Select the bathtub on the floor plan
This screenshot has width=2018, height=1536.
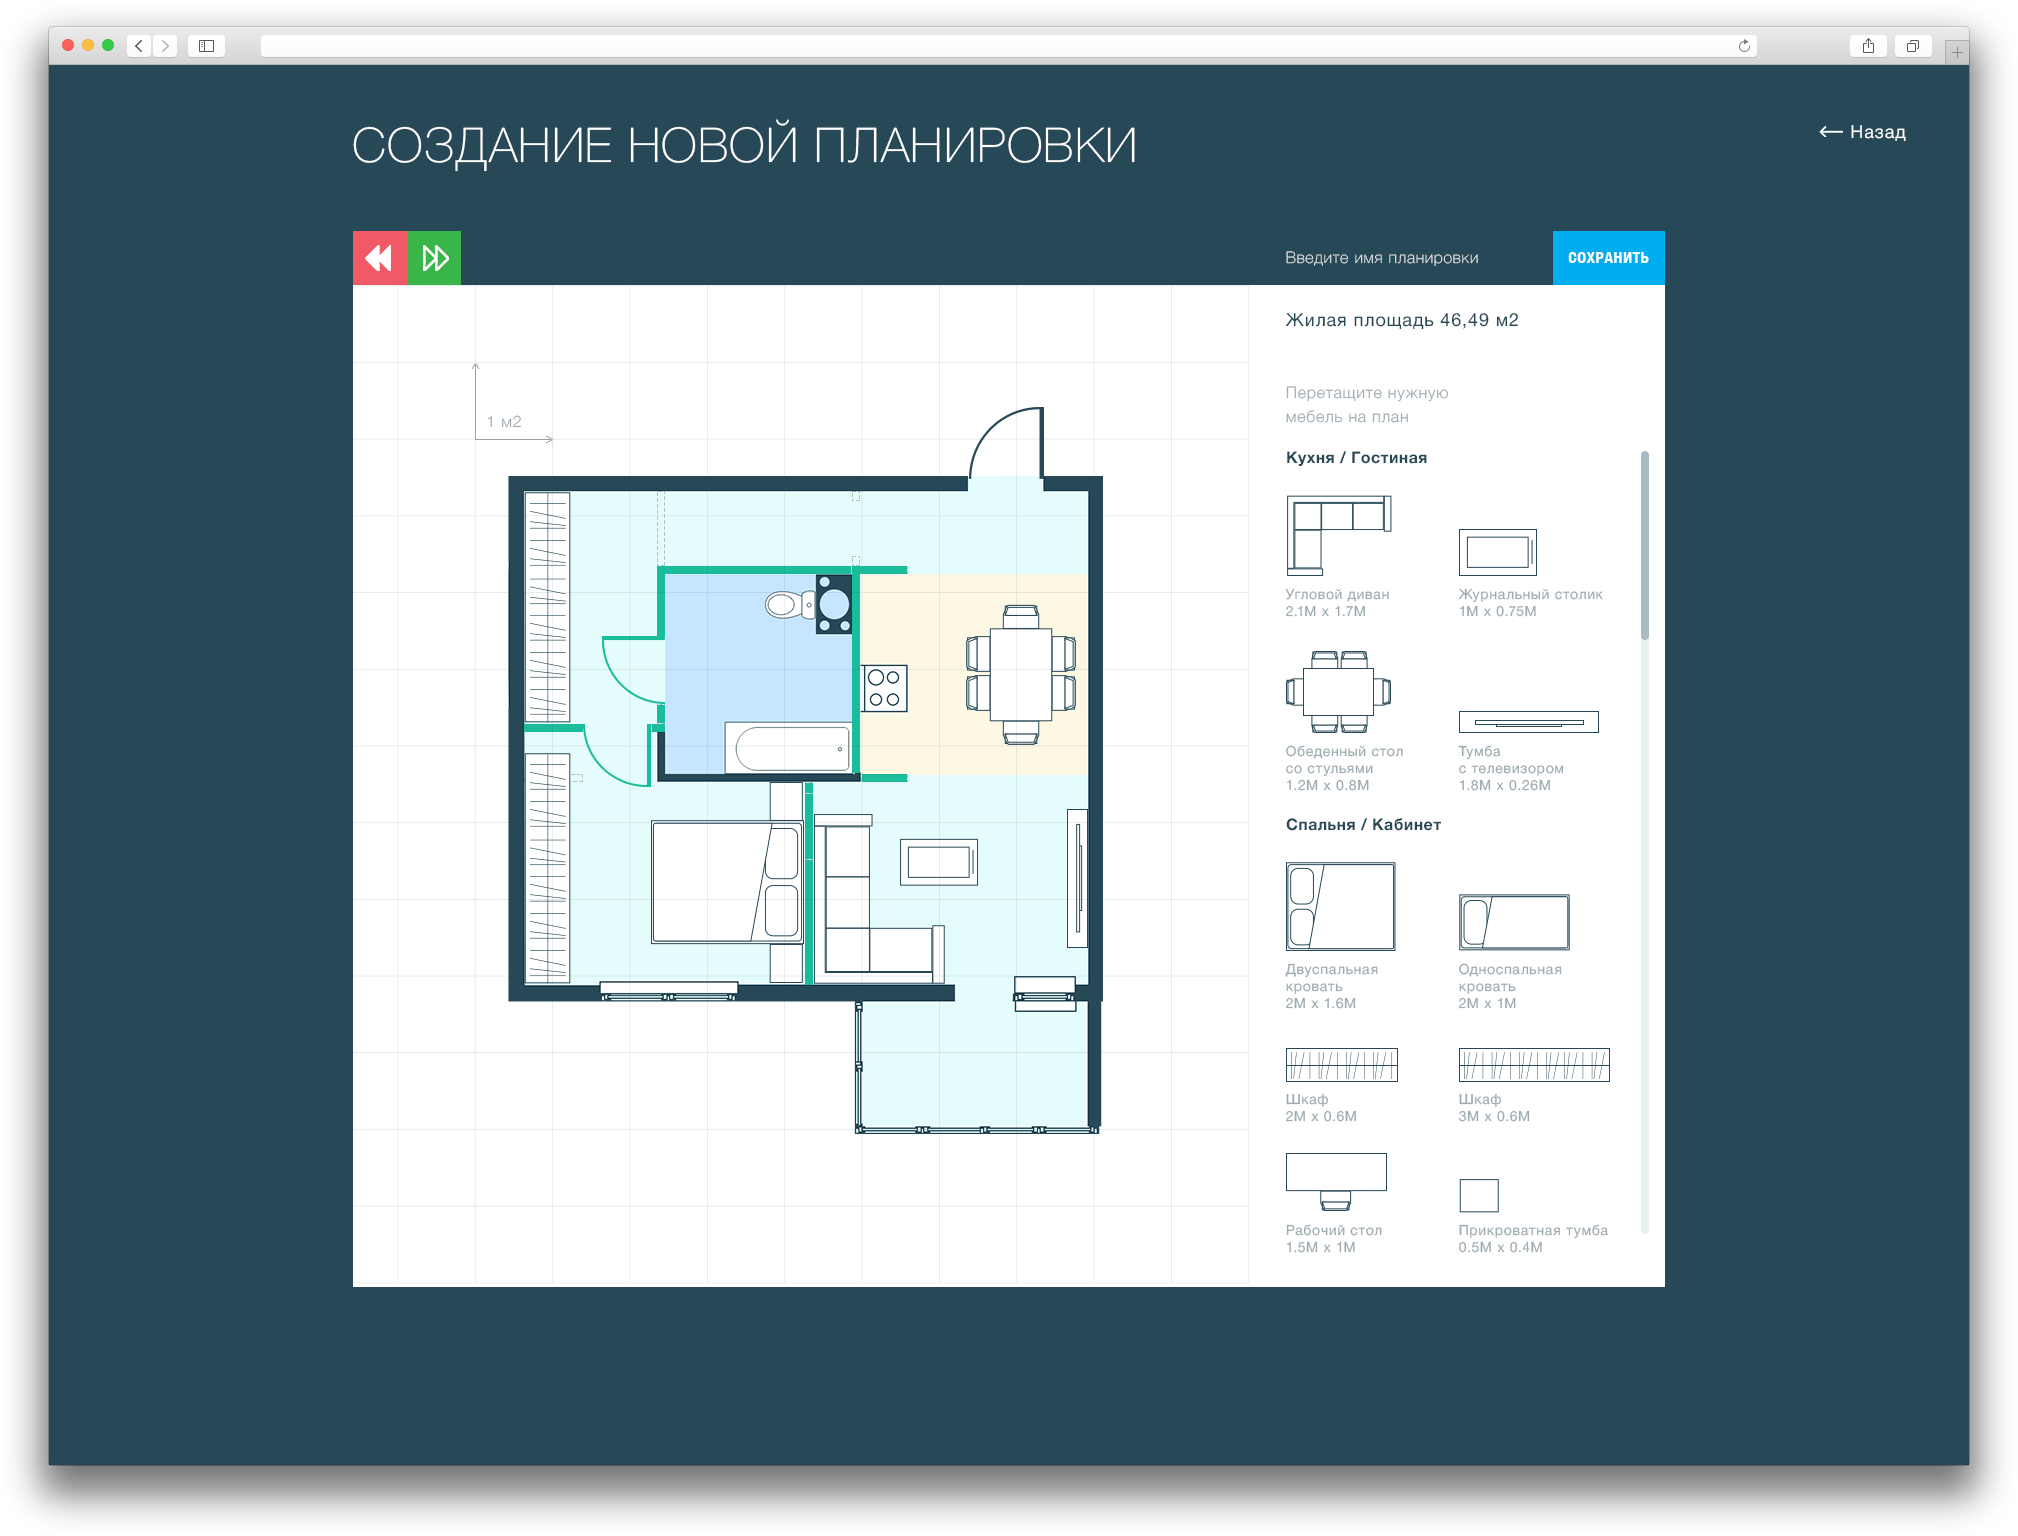coord(792,748)
